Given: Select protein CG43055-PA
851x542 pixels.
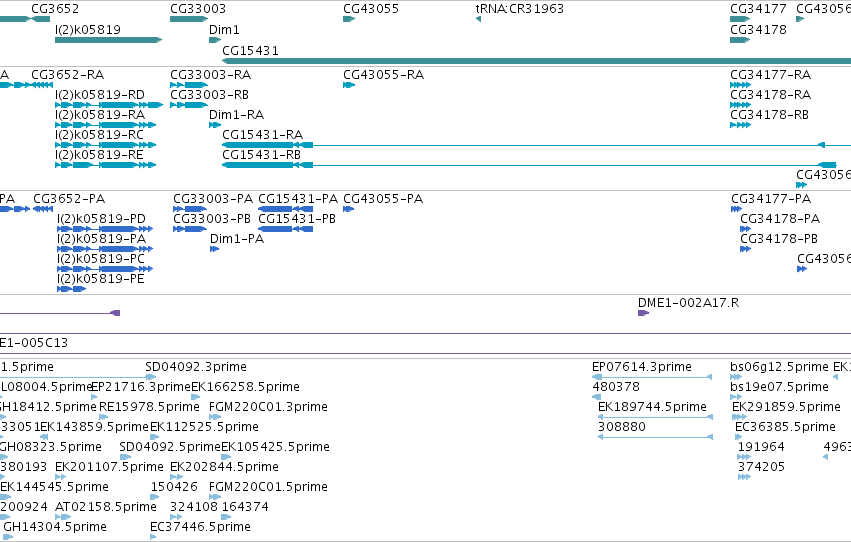Looking at the screenshot, I should click(x=348, y=209).
